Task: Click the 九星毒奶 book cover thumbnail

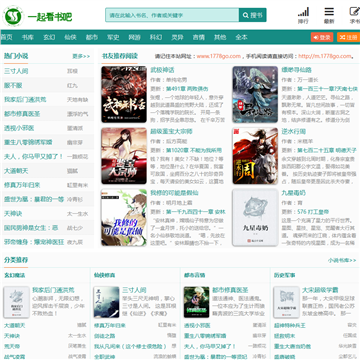Action: coord(255,217)
